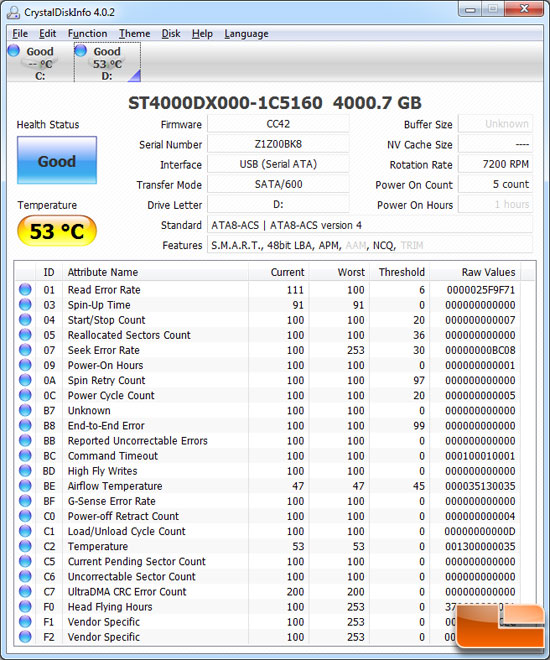Click the status orb for B7 Unknown
The image size is (550, 660).
[25, 410]
